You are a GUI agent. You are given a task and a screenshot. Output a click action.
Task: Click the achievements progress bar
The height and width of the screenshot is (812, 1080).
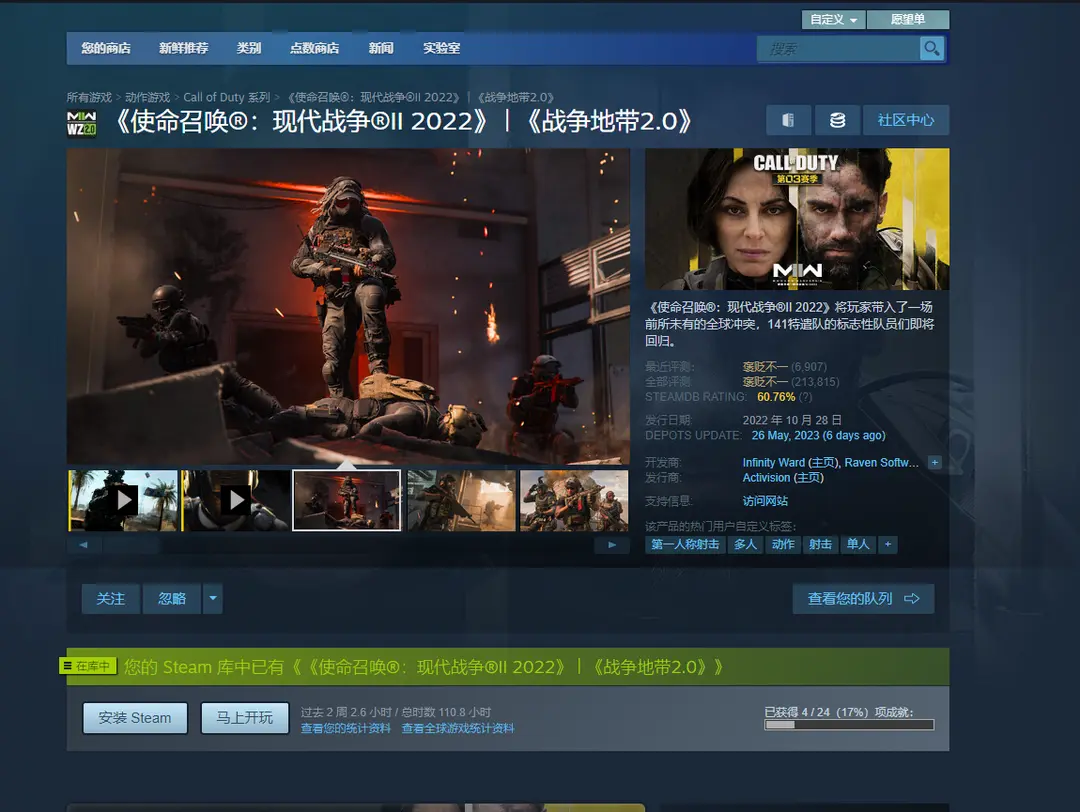point(849,725)
